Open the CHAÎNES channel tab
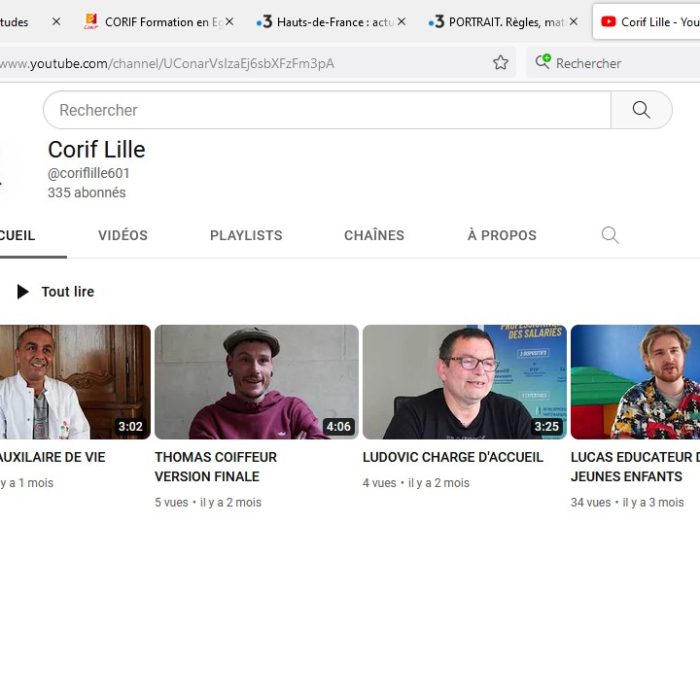 (374, 235)
